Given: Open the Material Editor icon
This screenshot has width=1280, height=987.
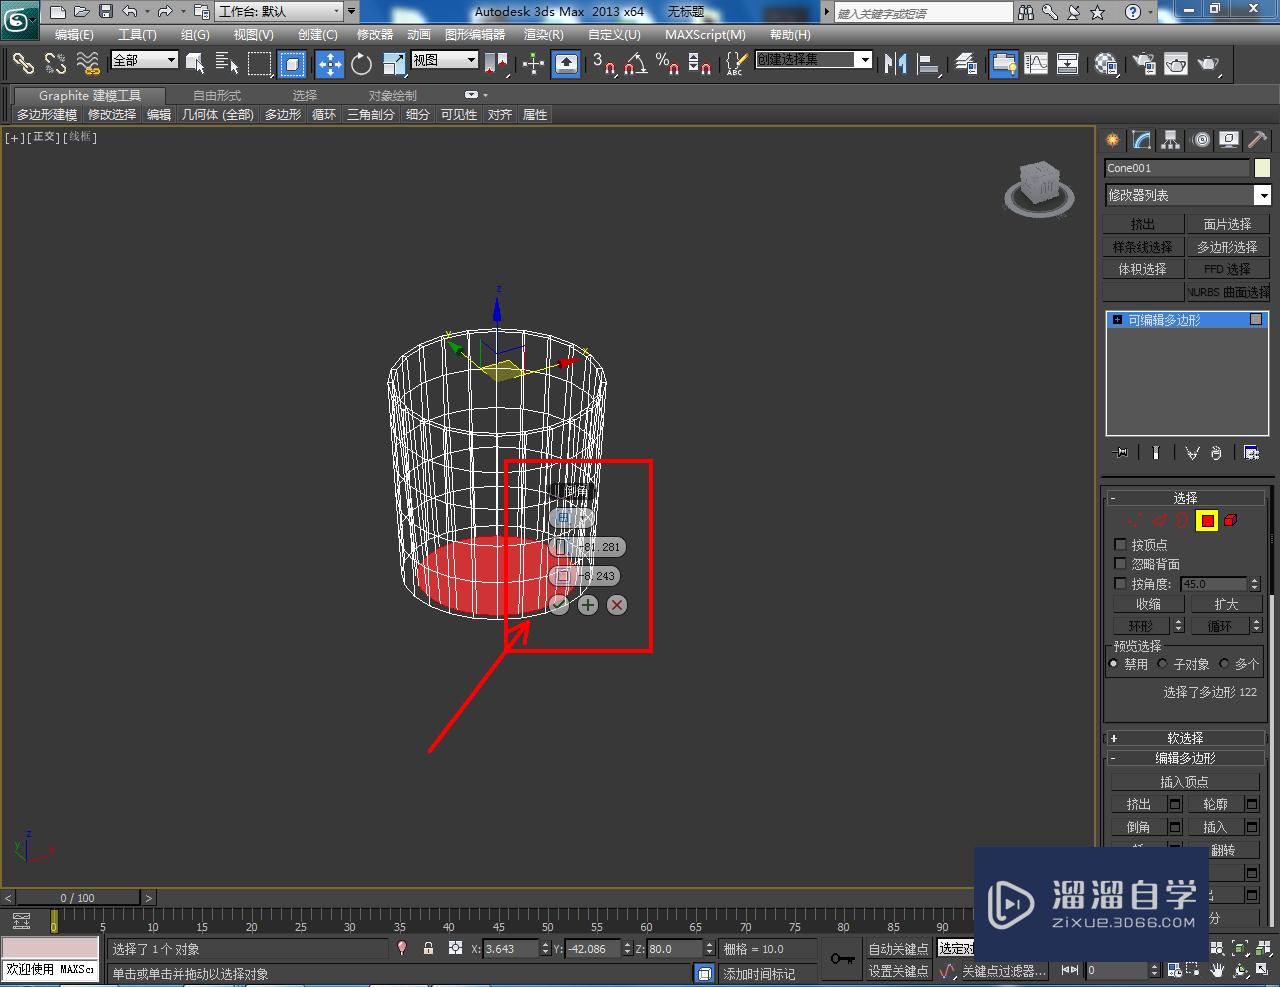Looking at the screenshot, I should [x=1106, y=64].
